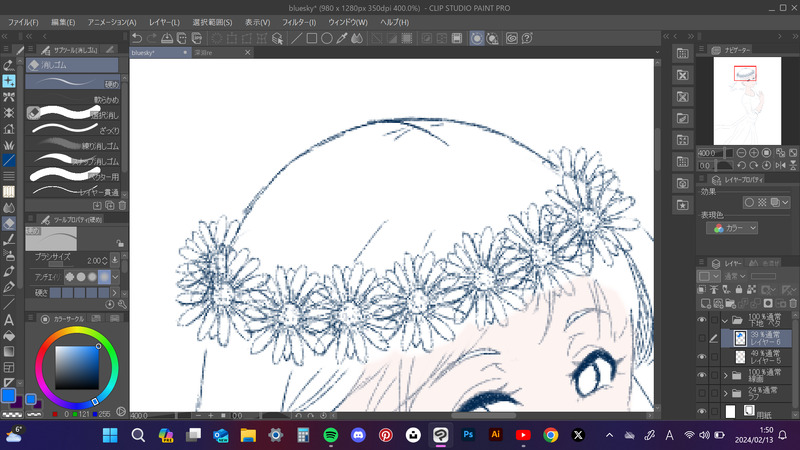This screenshot has height=450, width=800.
Task: Close the second canvas tab with X
Action: [x=247, y=53]
